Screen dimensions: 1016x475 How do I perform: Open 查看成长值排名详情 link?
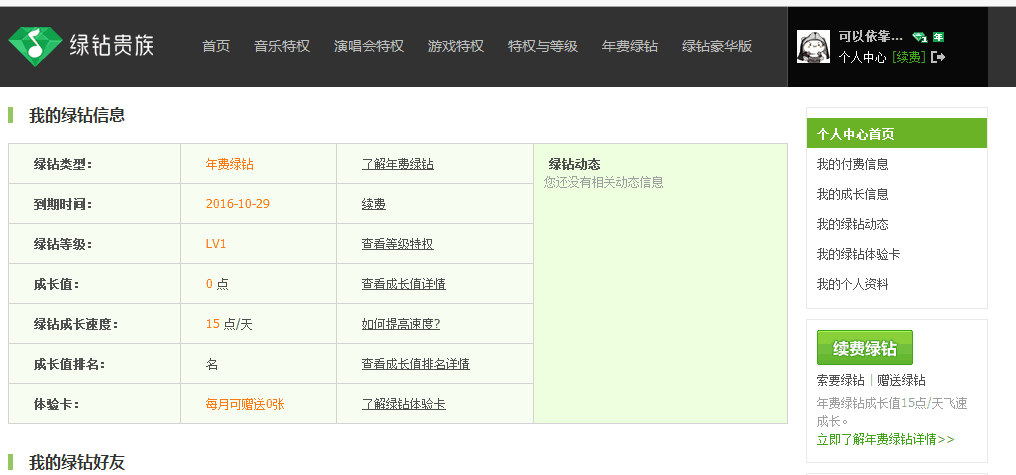click(x=415, y=364)
